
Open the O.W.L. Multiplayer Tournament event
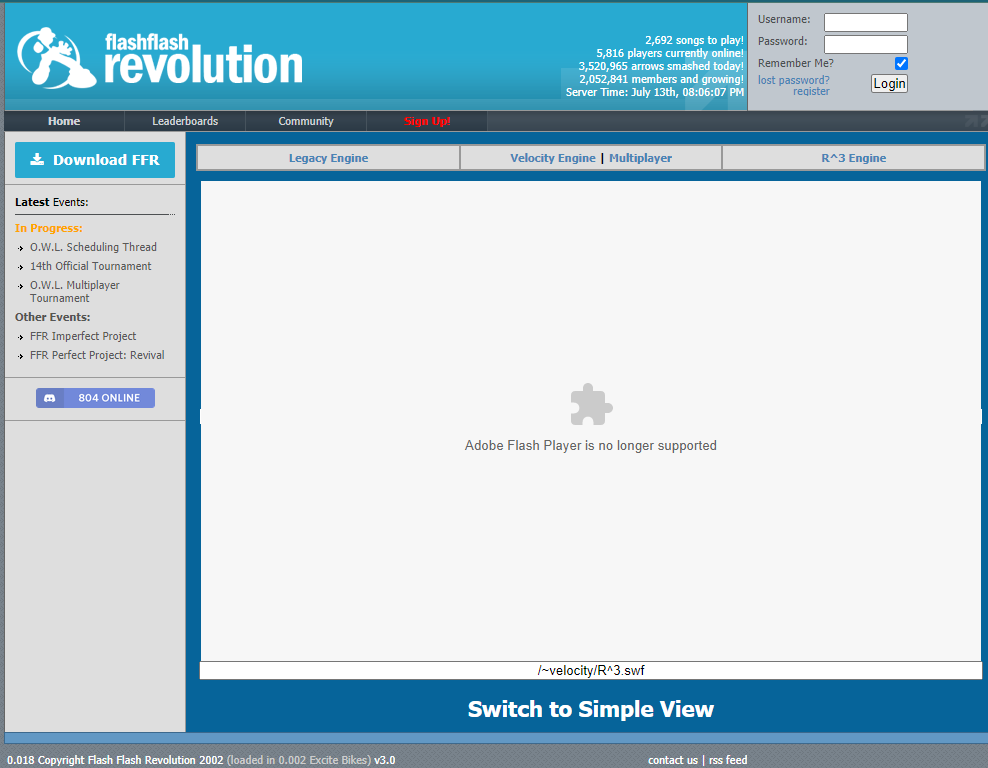click(74, 292)
